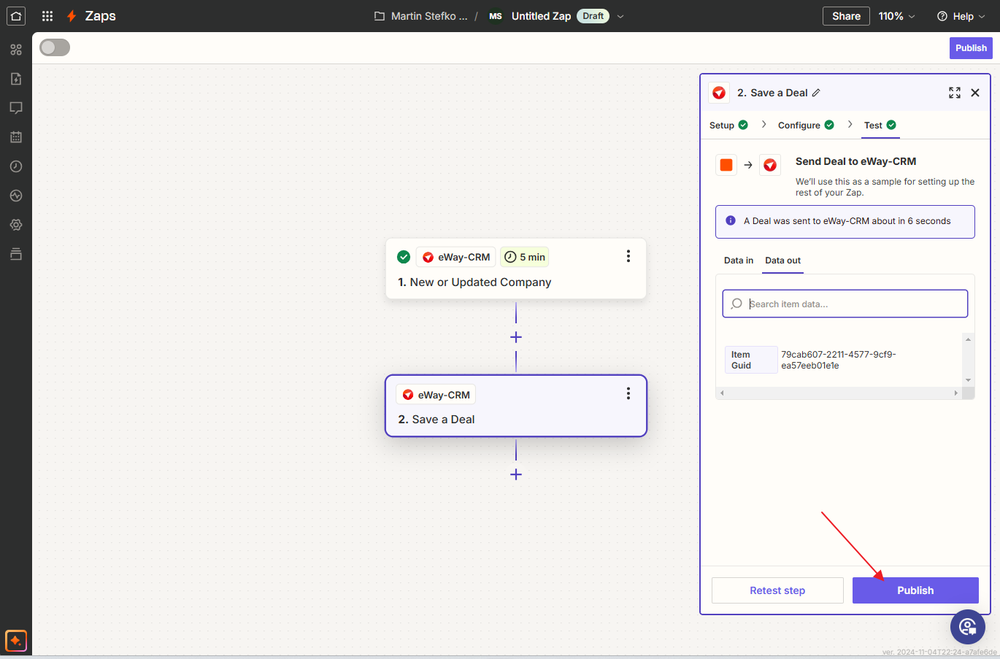Open the activity status sidebar icon
This screenshot has height=659, width=1000.
(x=16, y=196)
